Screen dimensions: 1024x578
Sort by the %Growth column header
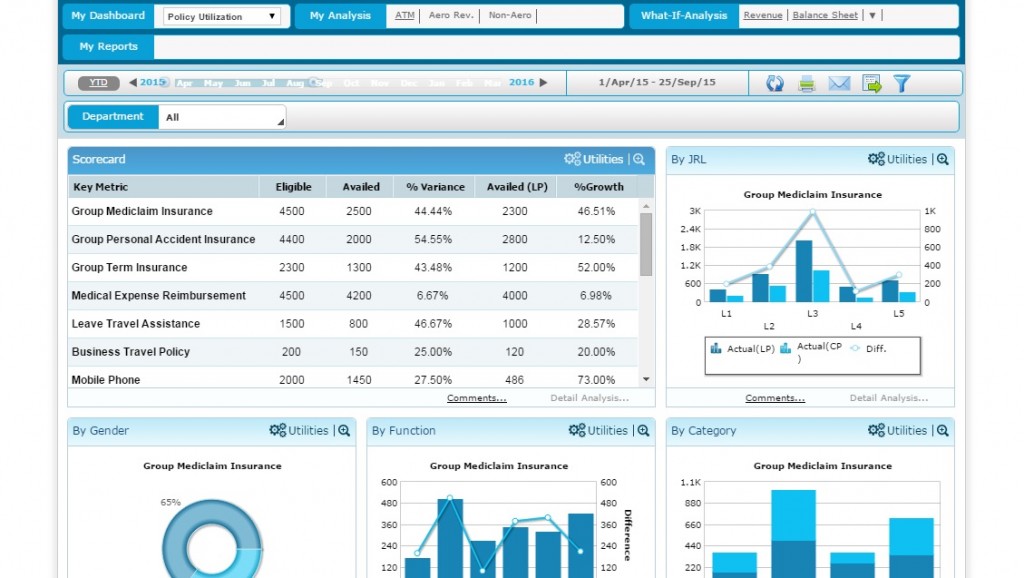click(x=599, y=187)
